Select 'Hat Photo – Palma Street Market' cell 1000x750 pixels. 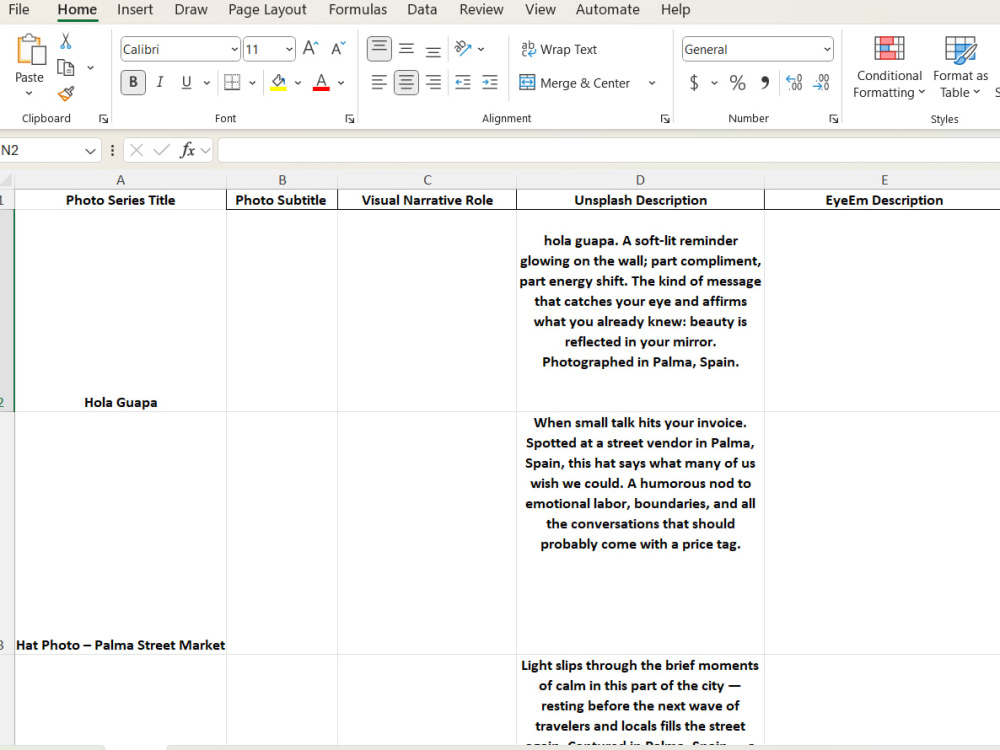click(121, 533)
